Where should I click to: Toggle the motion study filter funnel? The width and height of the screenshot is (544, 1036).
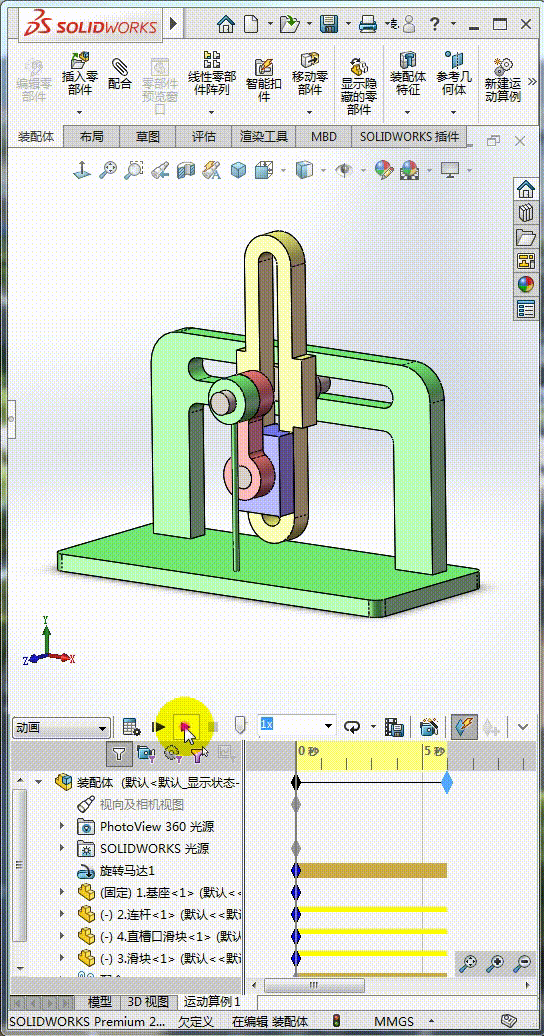pyautogui.click(x=118, y=752)
